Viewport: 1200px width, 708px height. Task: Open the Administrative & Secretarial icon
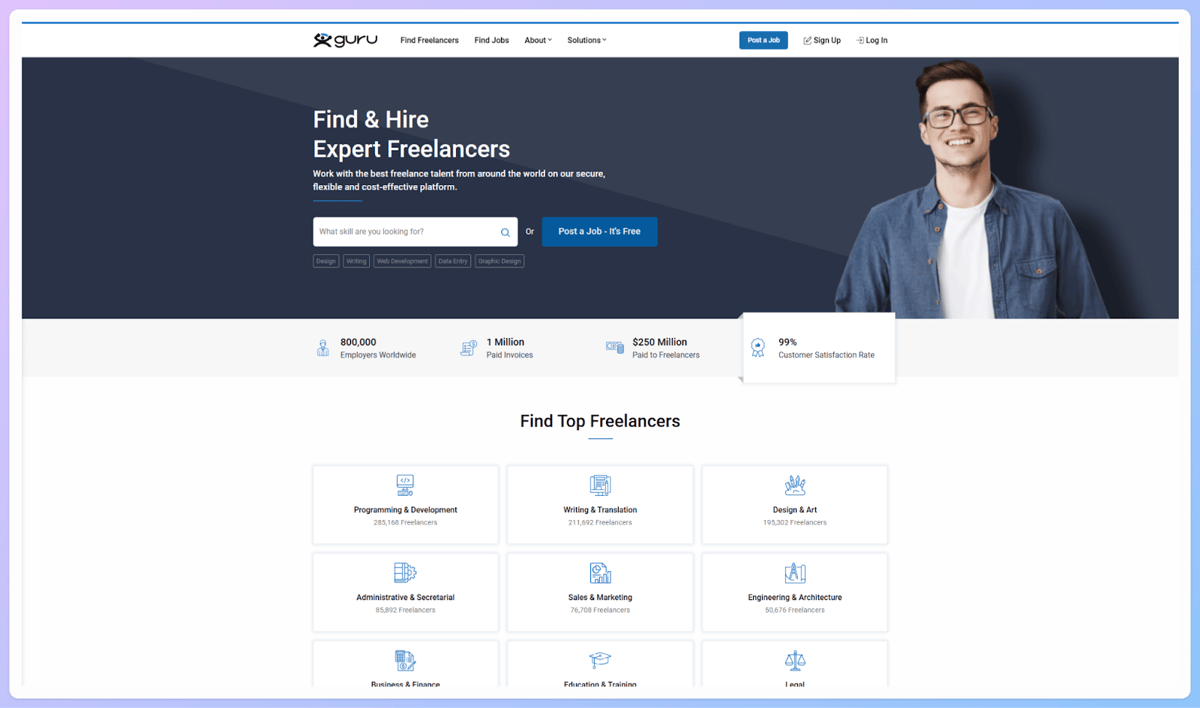(x=405, y=573)
